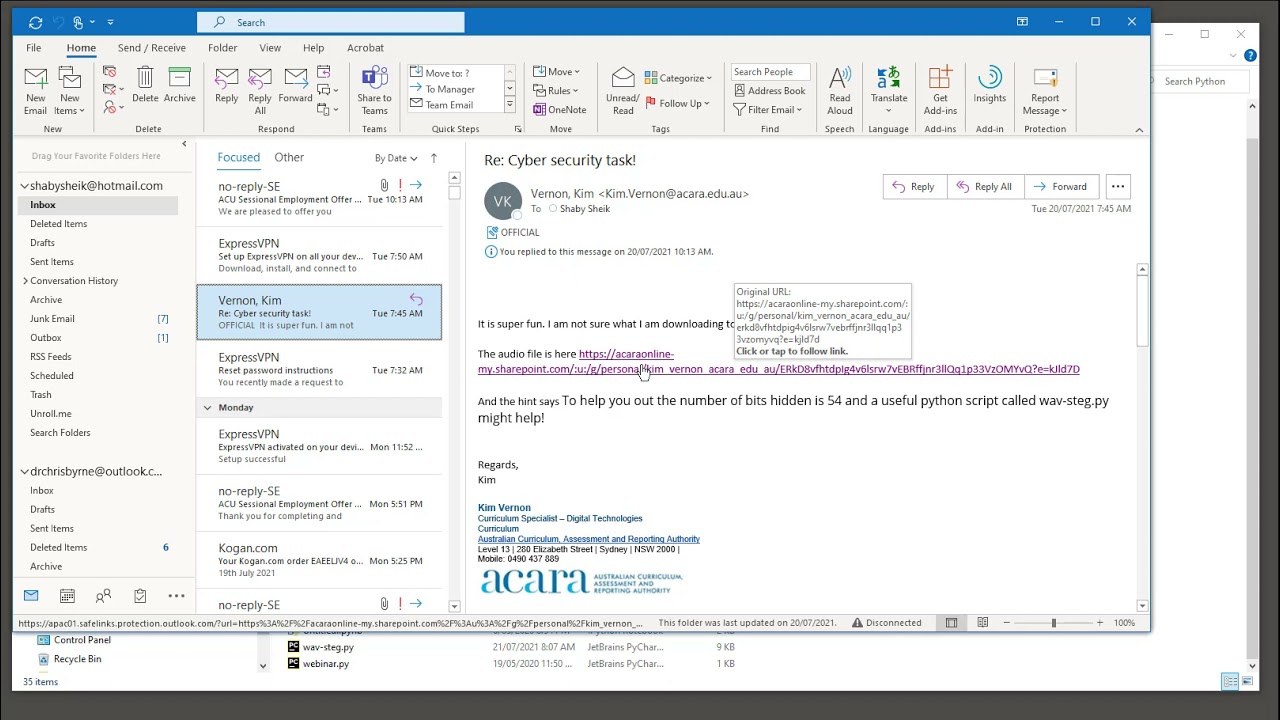This screenshot has height=720, width=1280.
Task: Open Tasks from the navigation bar
Action: coord(140,596)
